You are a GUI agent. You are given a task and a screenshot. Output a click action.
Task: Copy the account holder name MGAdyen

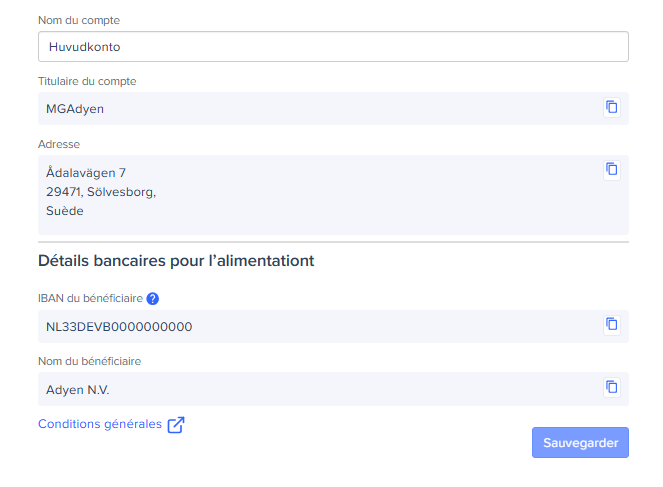click(611, 107)
